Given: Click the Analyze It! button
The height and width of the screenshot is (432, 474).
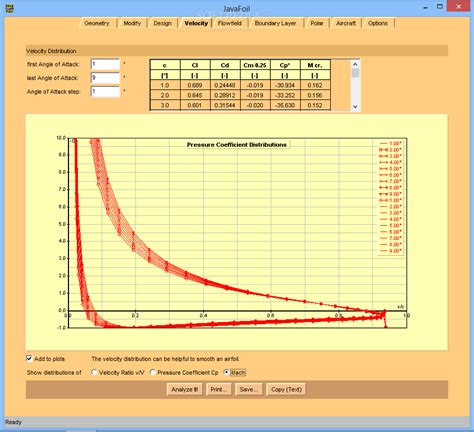Looking at the screenshot, I should point(185,389).
